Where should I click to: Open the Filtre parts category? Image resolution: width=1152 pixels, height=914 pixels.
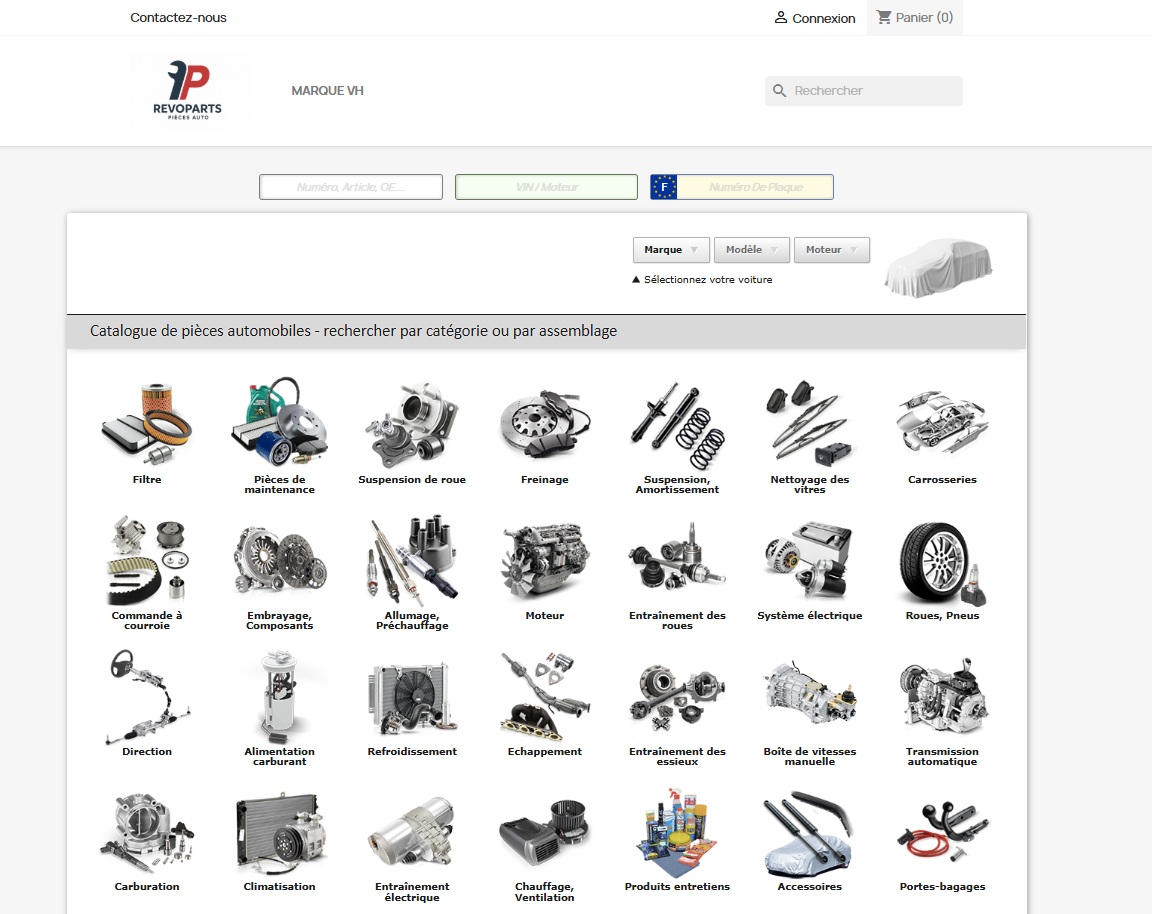click(147, 425)
